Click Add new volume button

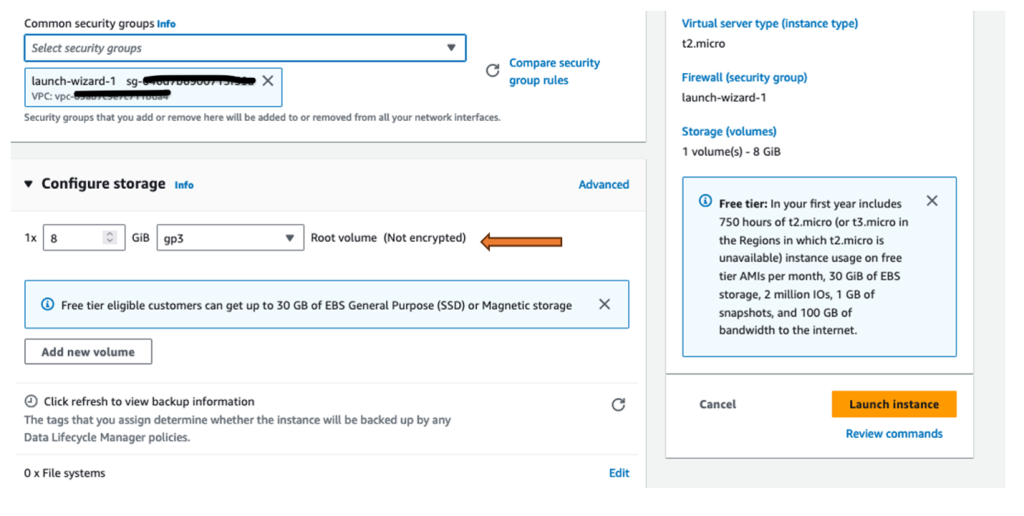coord(88,351)
